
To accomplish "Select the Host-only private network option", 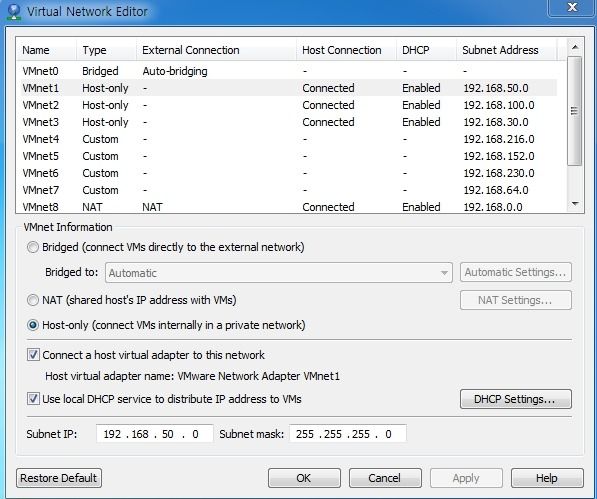I will (33, 325).
